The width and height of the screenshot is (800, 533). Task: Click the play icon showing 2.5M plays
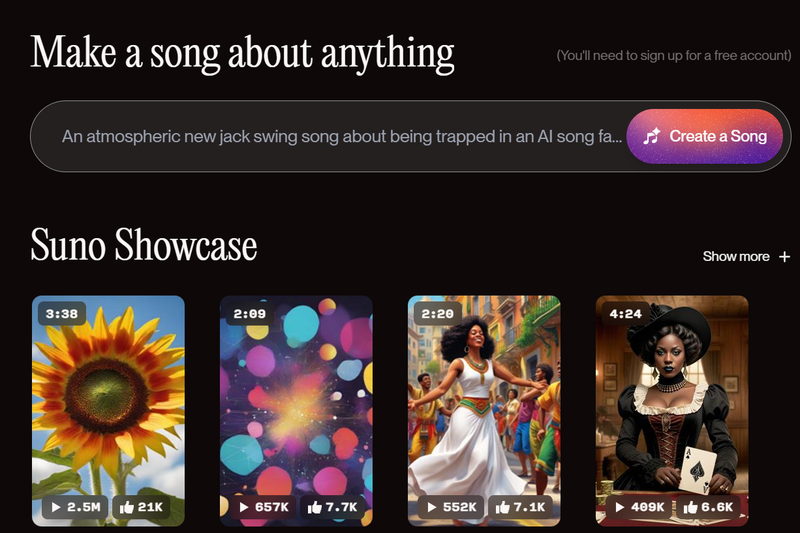coord(57,507)
